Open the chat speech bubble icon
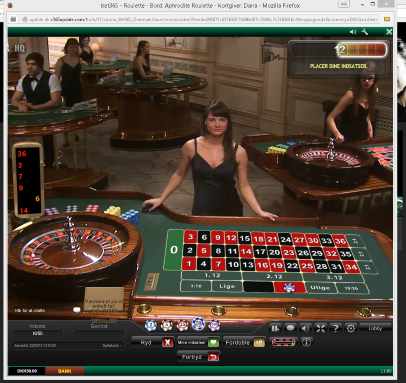 [x=290, y=328]
